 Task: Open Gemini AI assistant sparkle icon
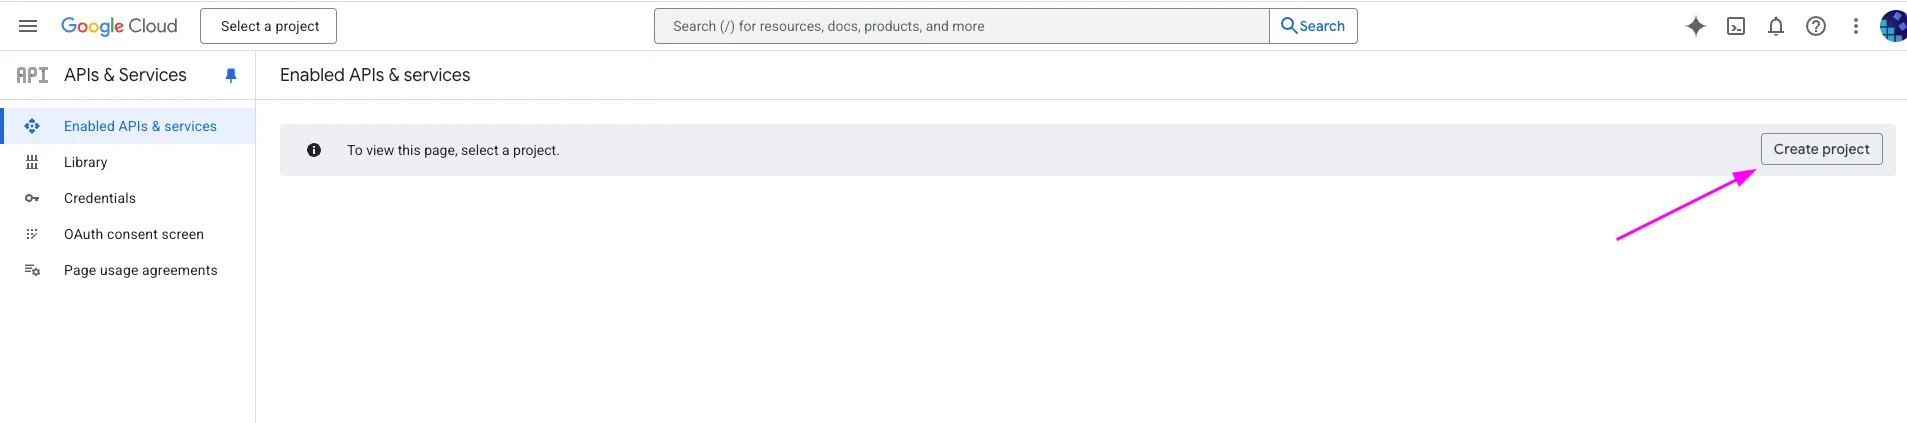[x=1695, y=26]
